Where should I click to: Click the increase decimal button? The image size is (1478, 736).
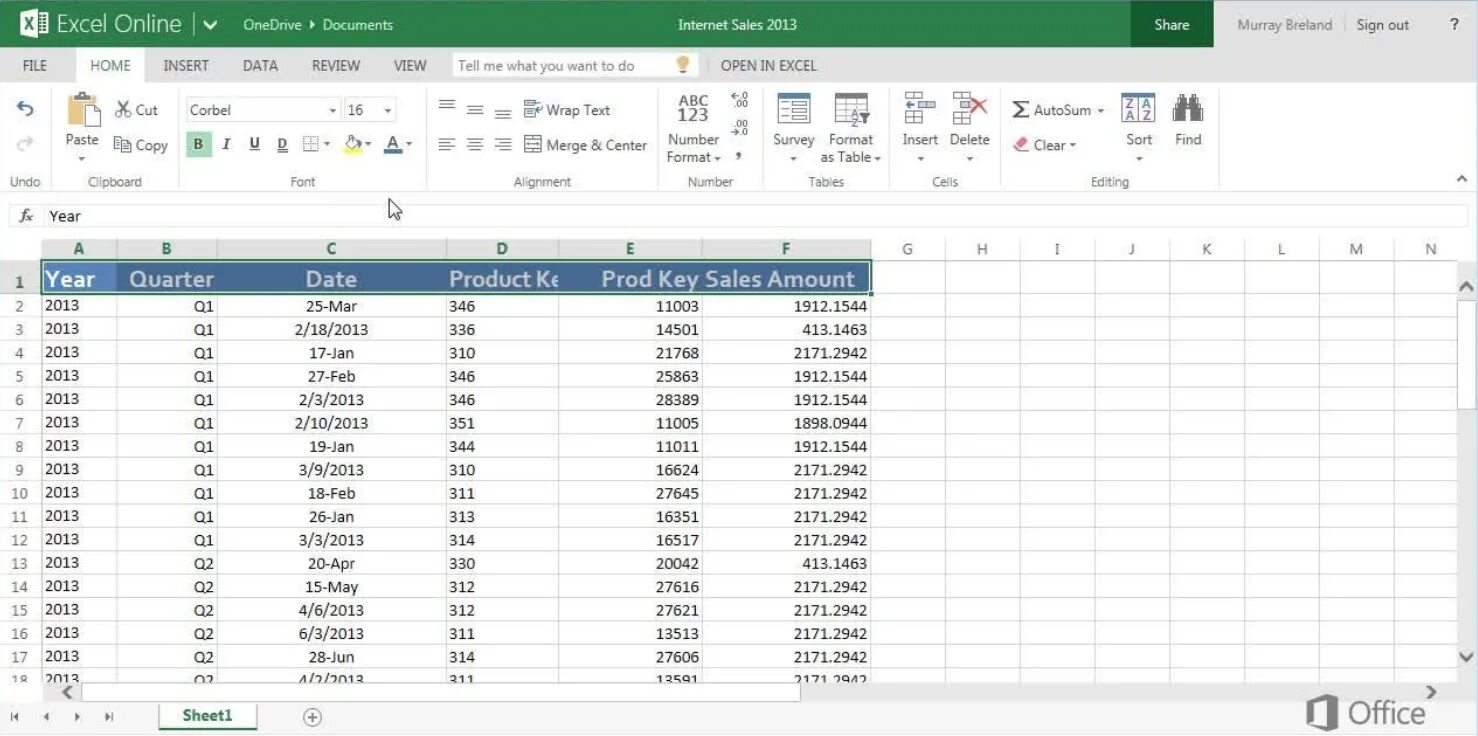(x=739, y=100)
